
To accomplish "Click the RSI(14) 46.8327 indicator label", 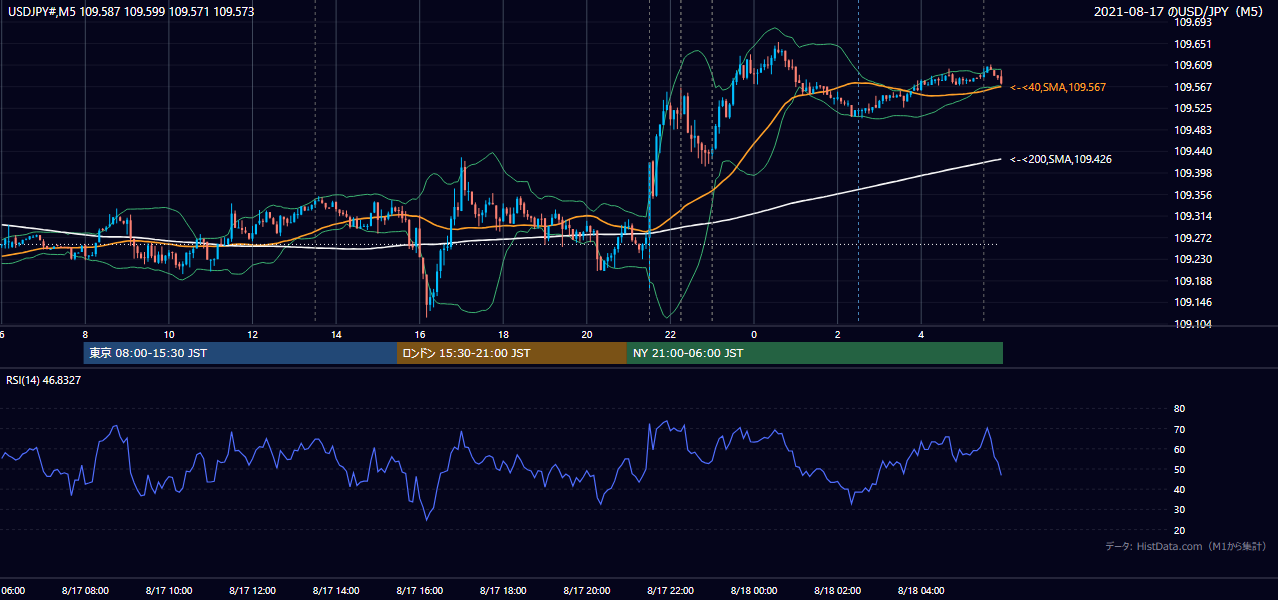I will (44, 380).
